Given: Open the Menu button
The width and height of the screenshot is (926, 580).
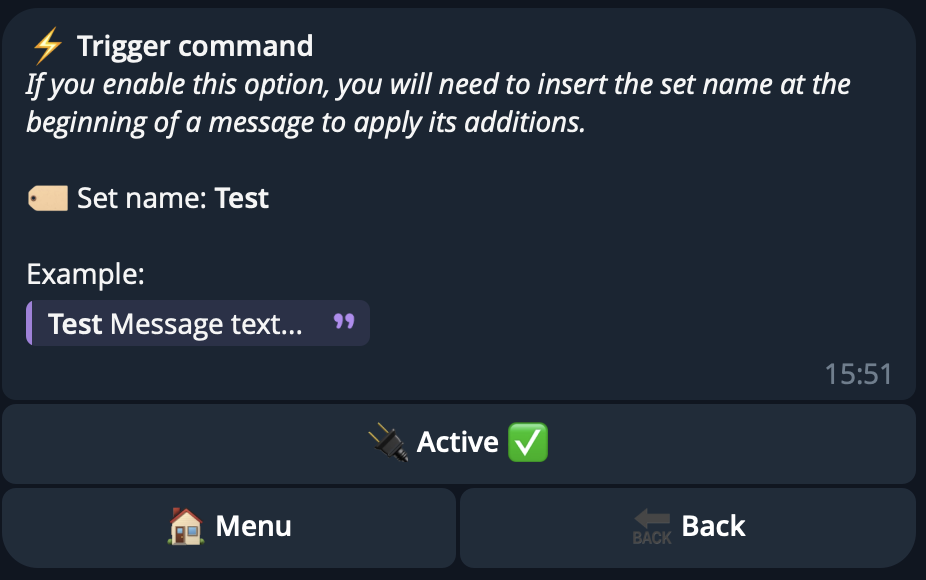Looking at the screenshot, I should [x=229, y=527].
